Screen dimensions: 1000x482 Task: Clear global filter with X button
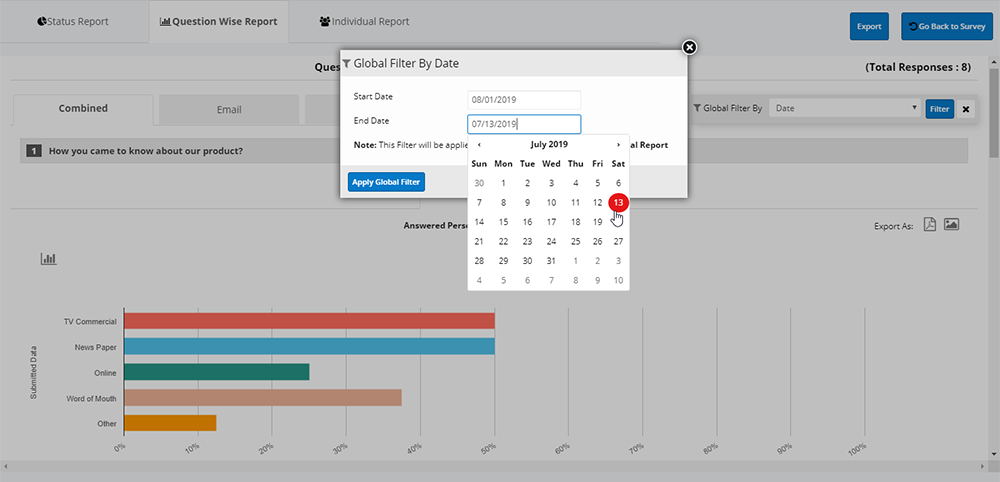[x=966, y=109]
